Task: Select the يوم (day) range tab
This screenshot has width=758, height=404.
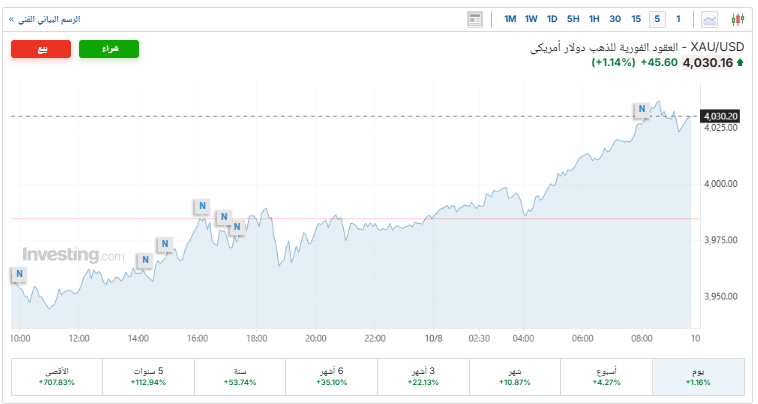Action: click(x=698, y=376)
